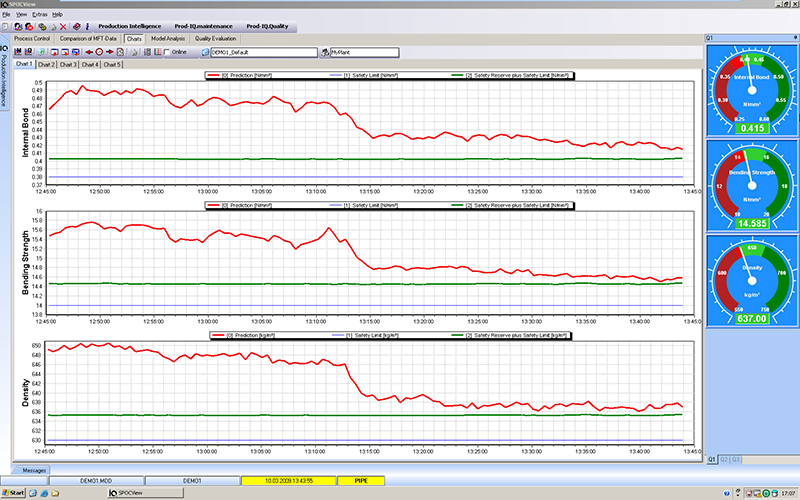The height and width of the screenshot is (500, 800).
Task: Click the red X delete icon in main toolbar
Action: pos(65,26)
